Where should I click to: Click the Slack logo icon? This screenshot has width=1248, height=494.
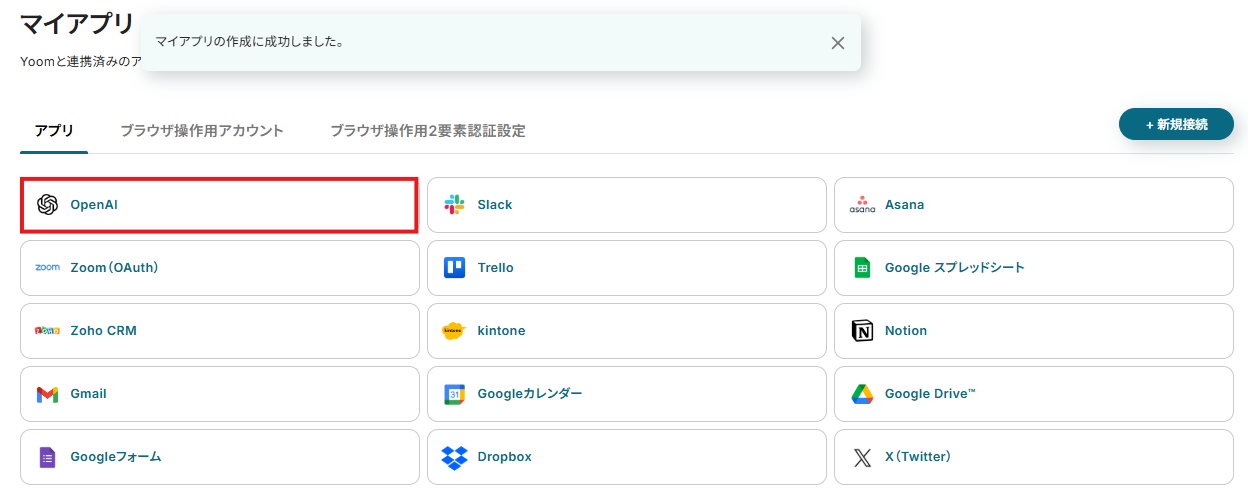(x=454, y=204)
